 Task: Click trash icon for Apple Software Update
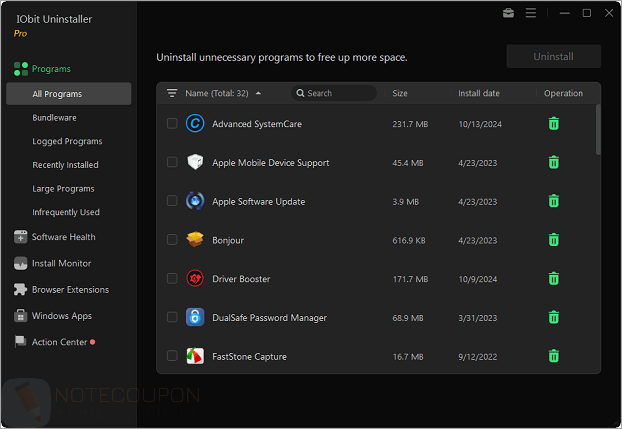(x=554, y=201)
